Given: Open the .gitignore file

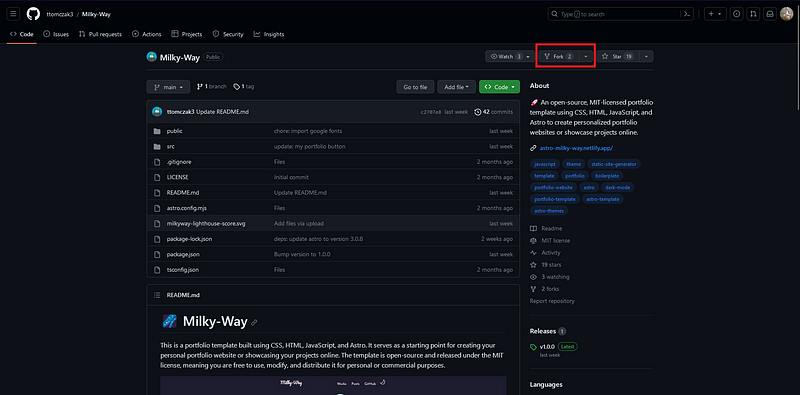Looking at the screenshot, I should tap(179, 162).
